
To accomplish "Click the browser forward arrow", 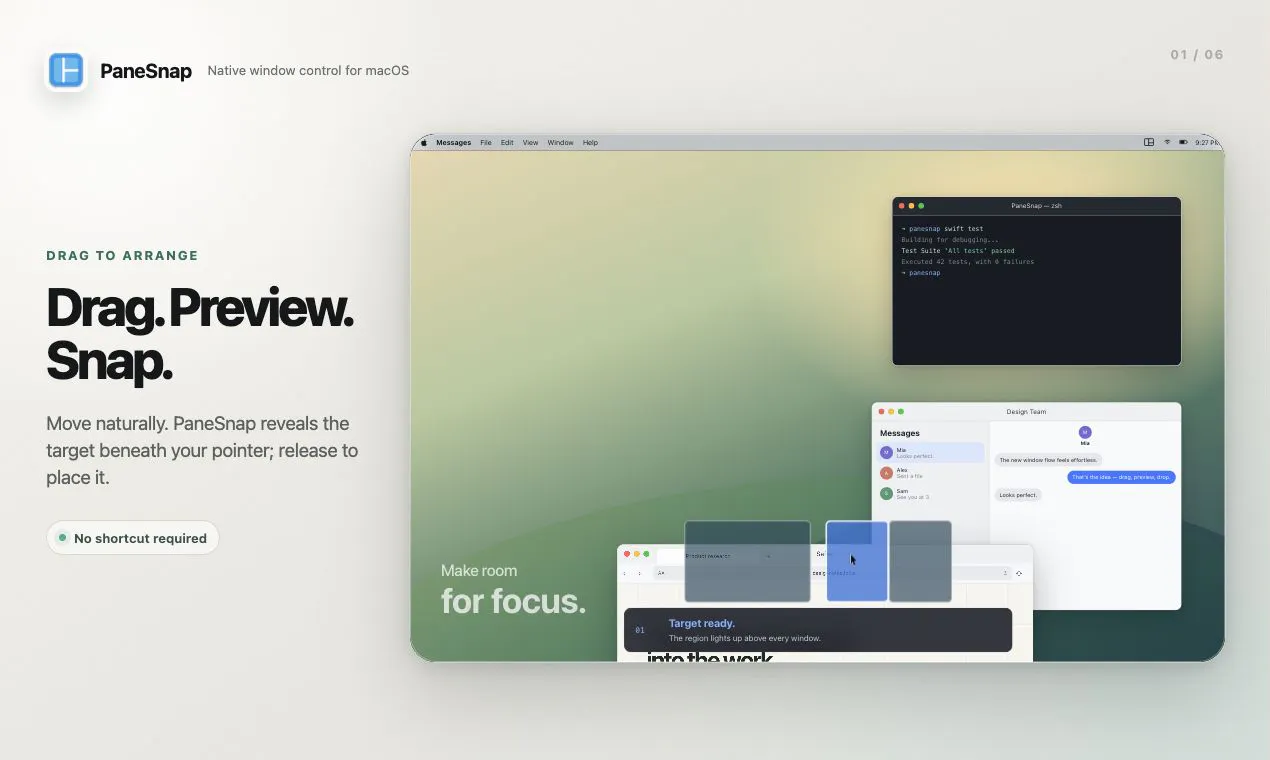I will click(x=640, y=573).
